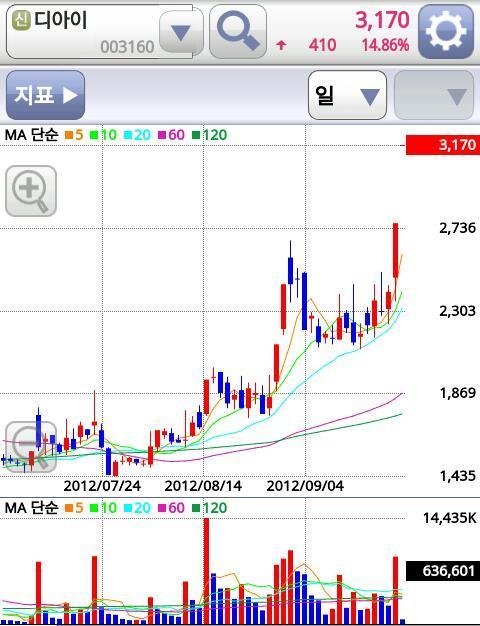
Task: Zoom out the chart with minus magnifier
Action: [x=31, y=447]
